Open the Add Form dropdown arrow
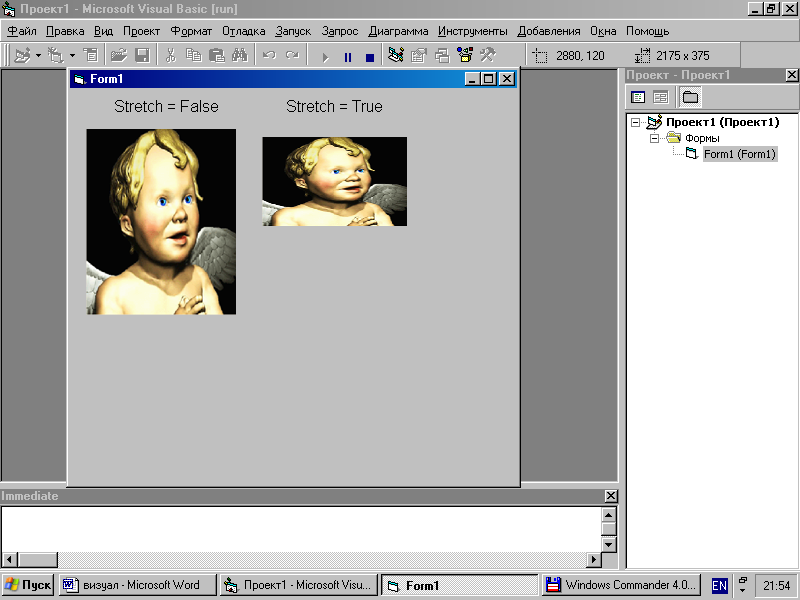This screenshot has width=800, height=600. tap(72, 55)
